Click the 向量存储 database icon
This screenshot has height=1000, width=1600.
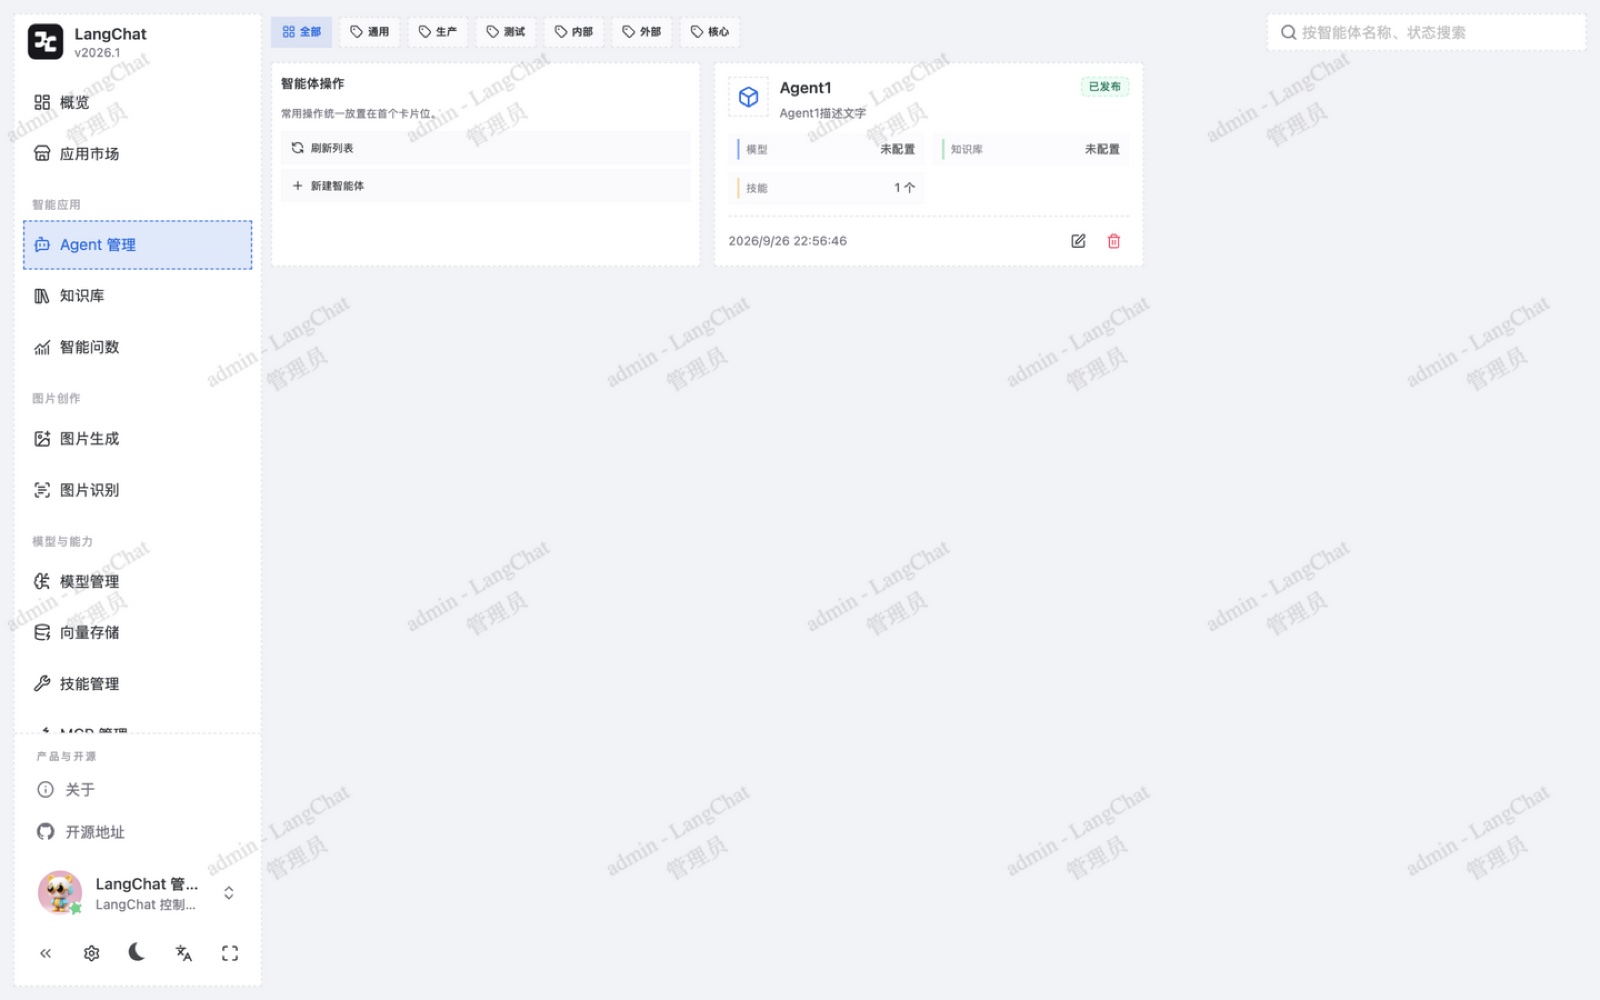pos(42,633)
